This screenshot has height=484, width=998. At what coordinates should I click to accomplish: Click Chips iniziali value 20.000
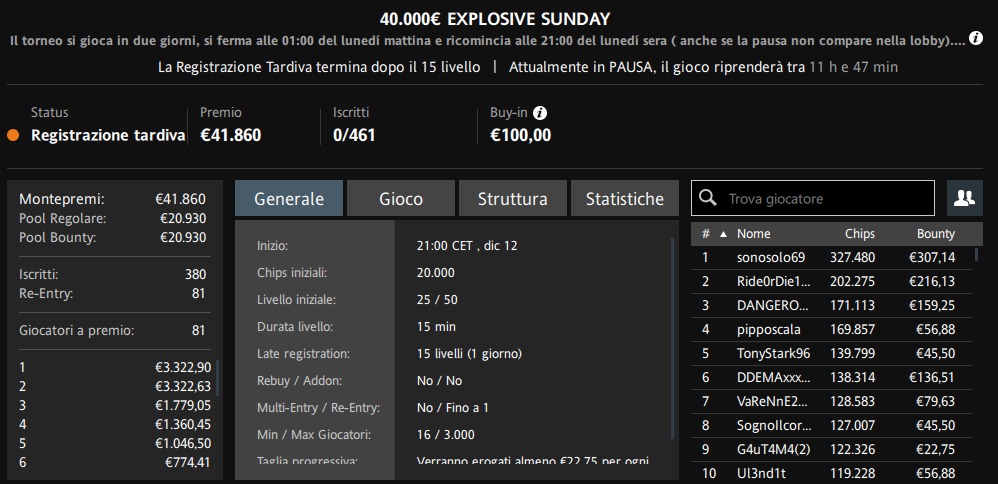(436, 273)
